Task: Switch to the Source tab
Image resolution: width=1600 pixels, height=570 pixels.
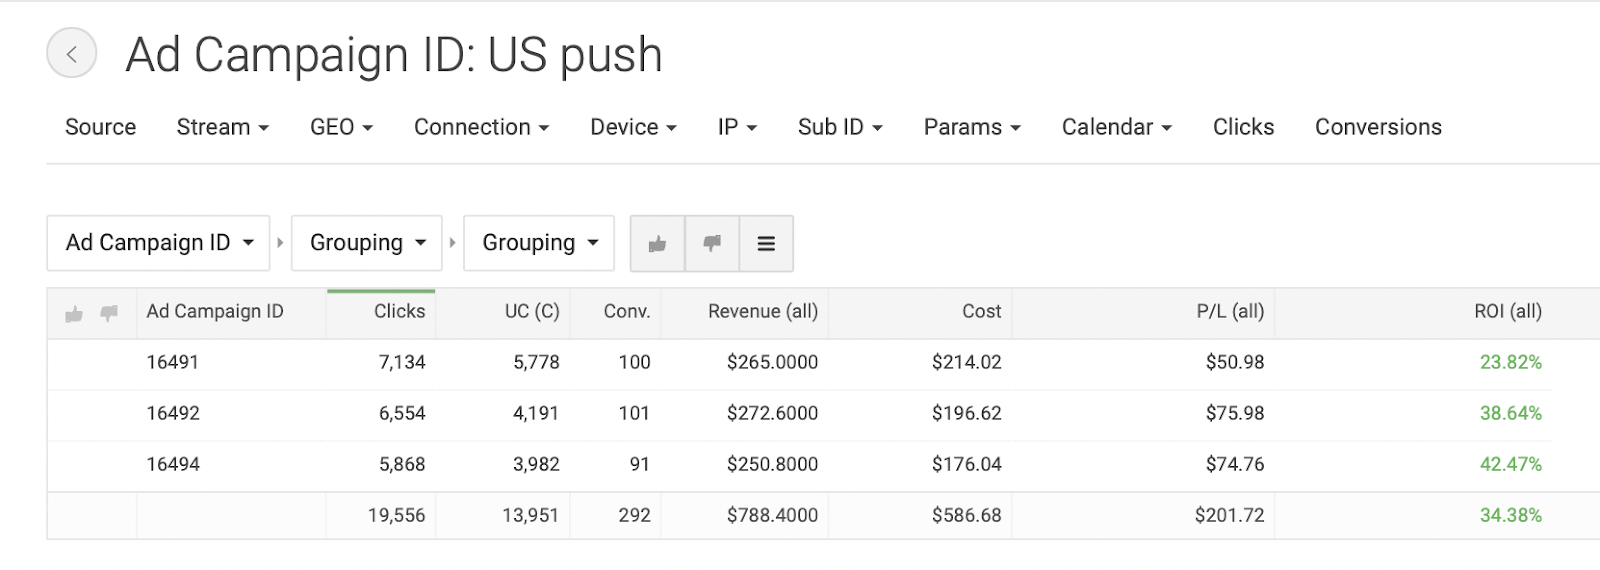Action: pyautogui.click(x=100, y=127)
